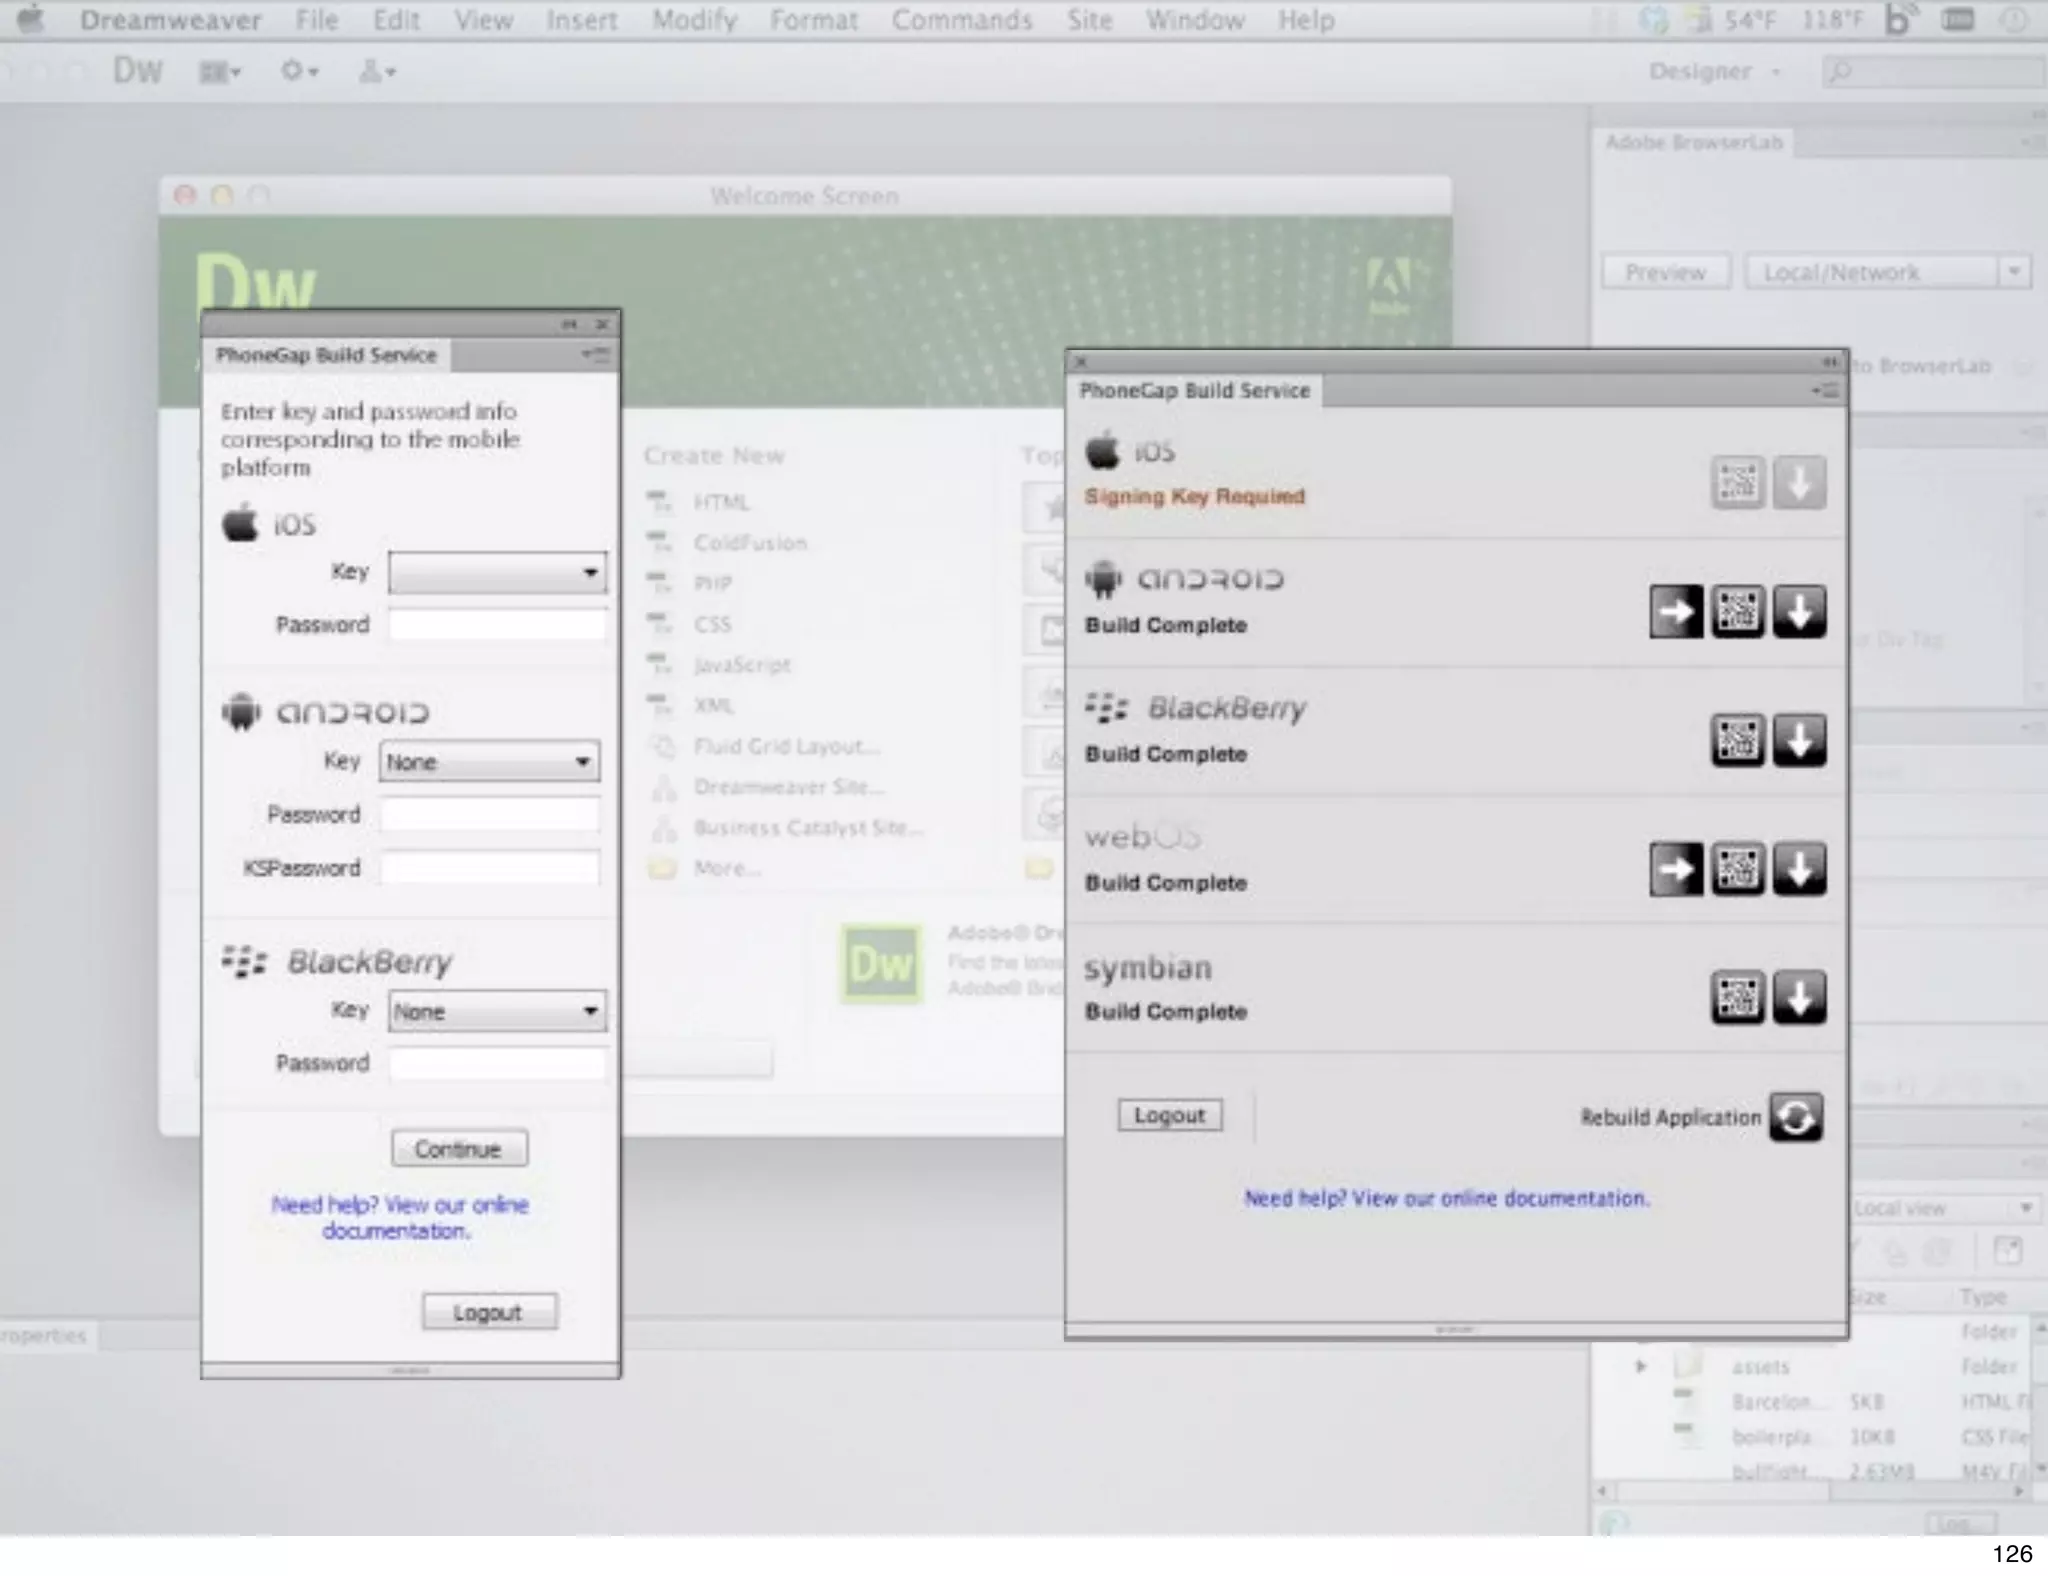Viewport: 2048px width, 1576px height.
Task: Download the Android build
Action: [x=1799, y=611]
